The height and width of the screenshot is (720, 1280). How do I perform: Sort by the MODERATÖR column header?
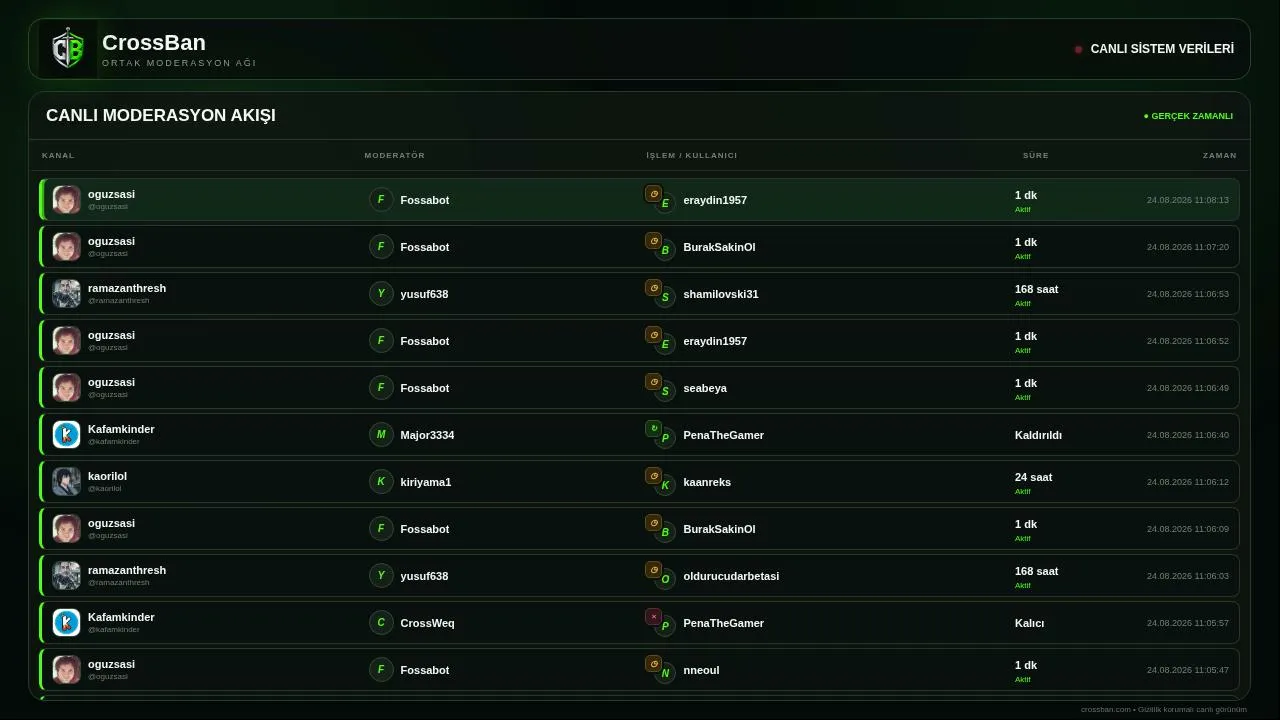tap(394, 155)
